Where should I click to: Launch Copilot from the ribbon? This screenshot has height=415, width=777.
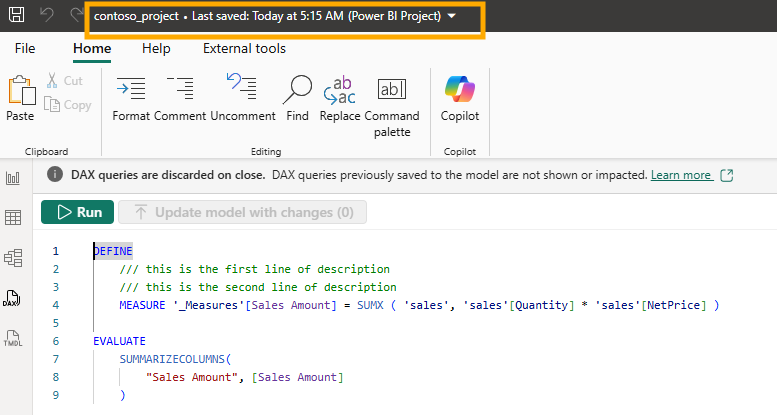460,98
